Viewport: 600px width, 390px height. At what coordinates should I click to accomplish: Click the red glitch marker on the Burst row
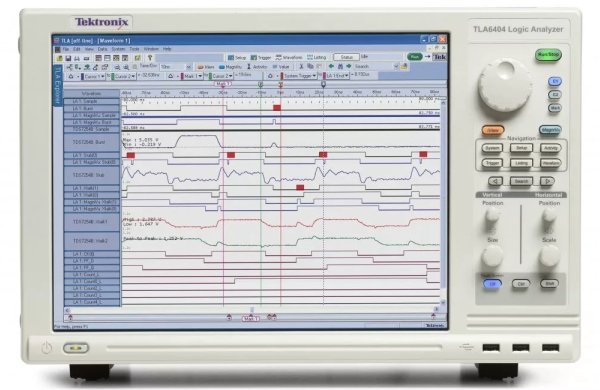277,108
